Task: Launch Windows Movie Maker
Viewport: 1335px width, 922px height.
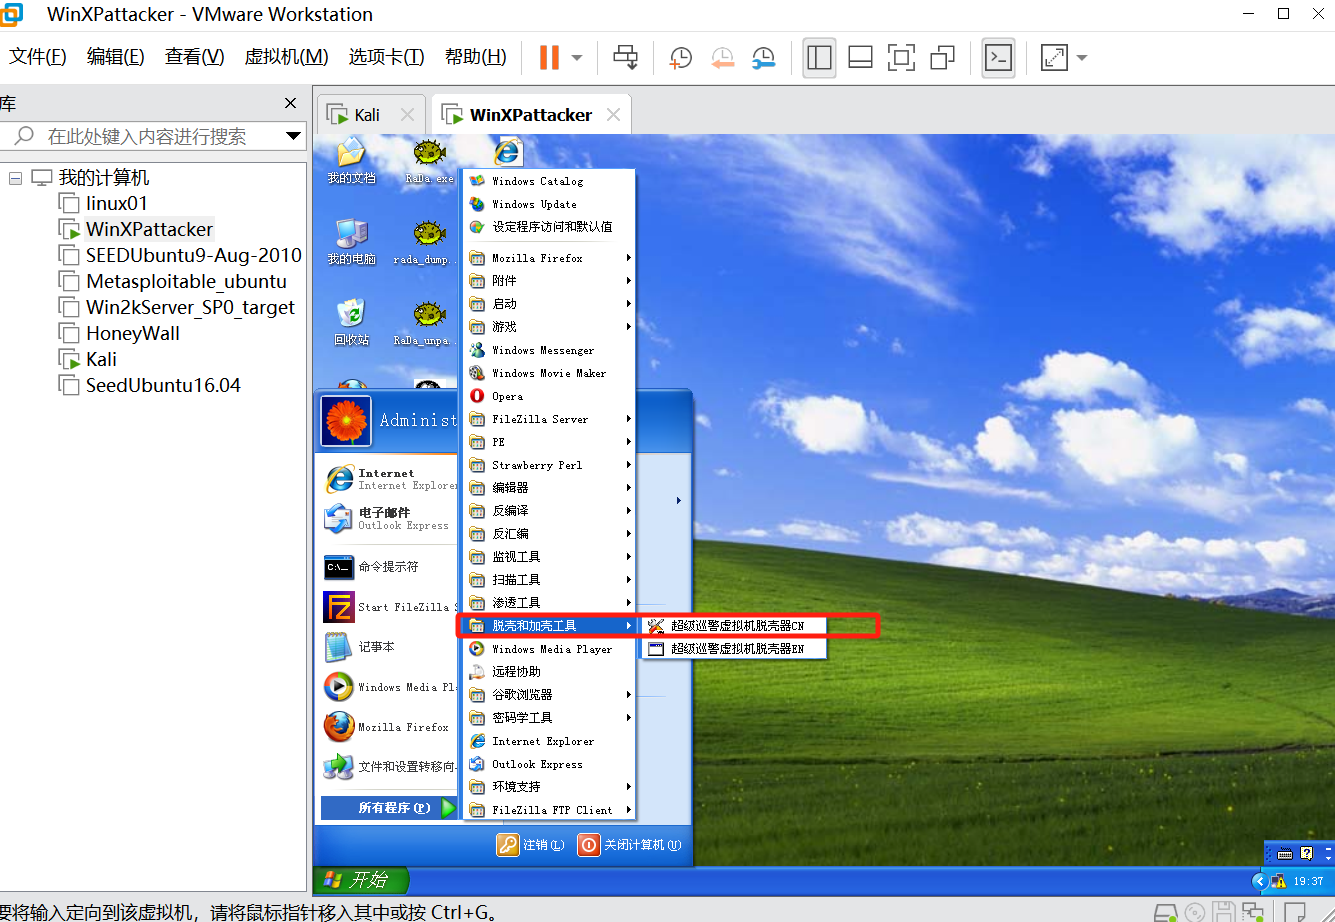Action: point(547,373)
